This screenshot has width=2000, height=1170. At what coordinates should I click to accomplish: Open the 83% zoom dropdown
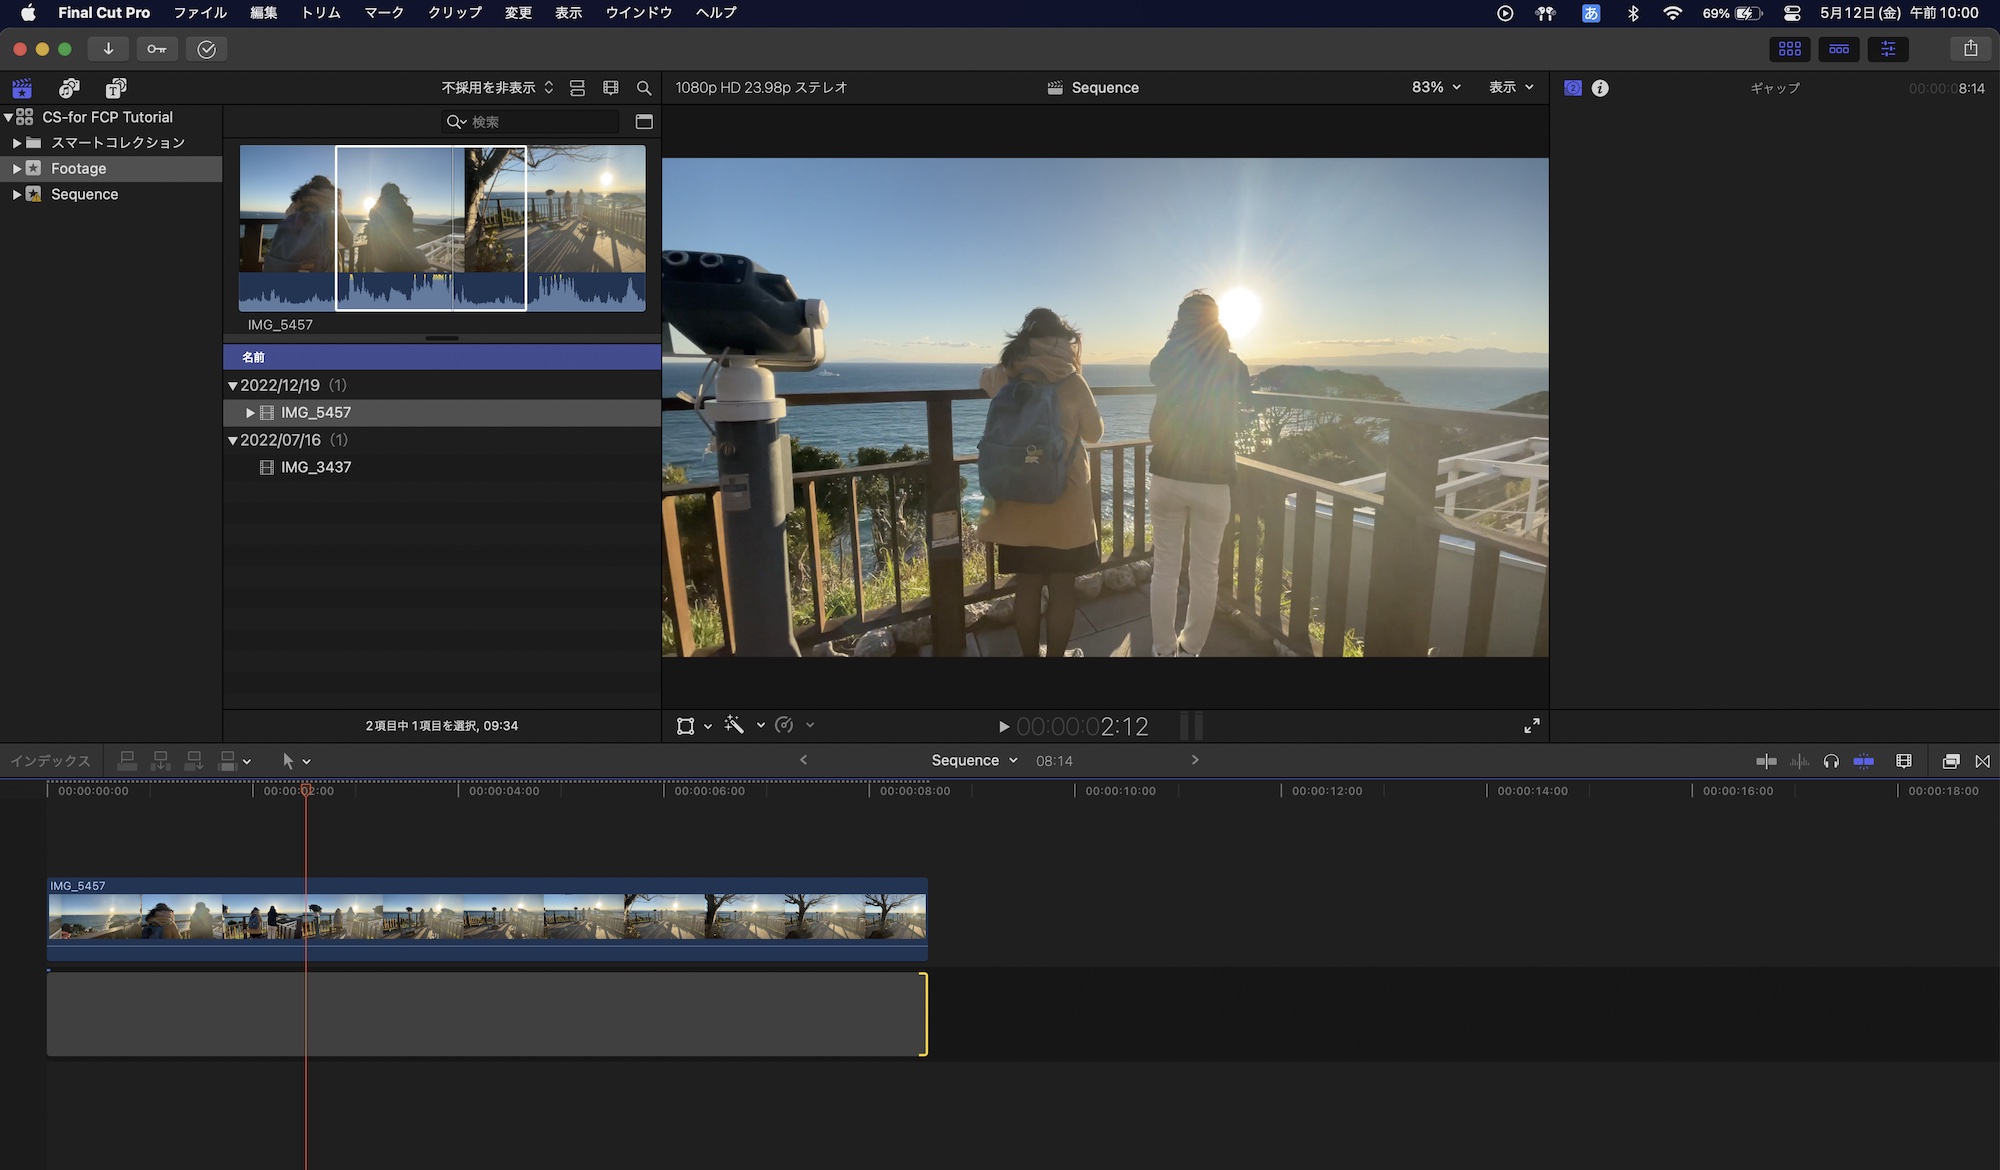coord(1434,87)
